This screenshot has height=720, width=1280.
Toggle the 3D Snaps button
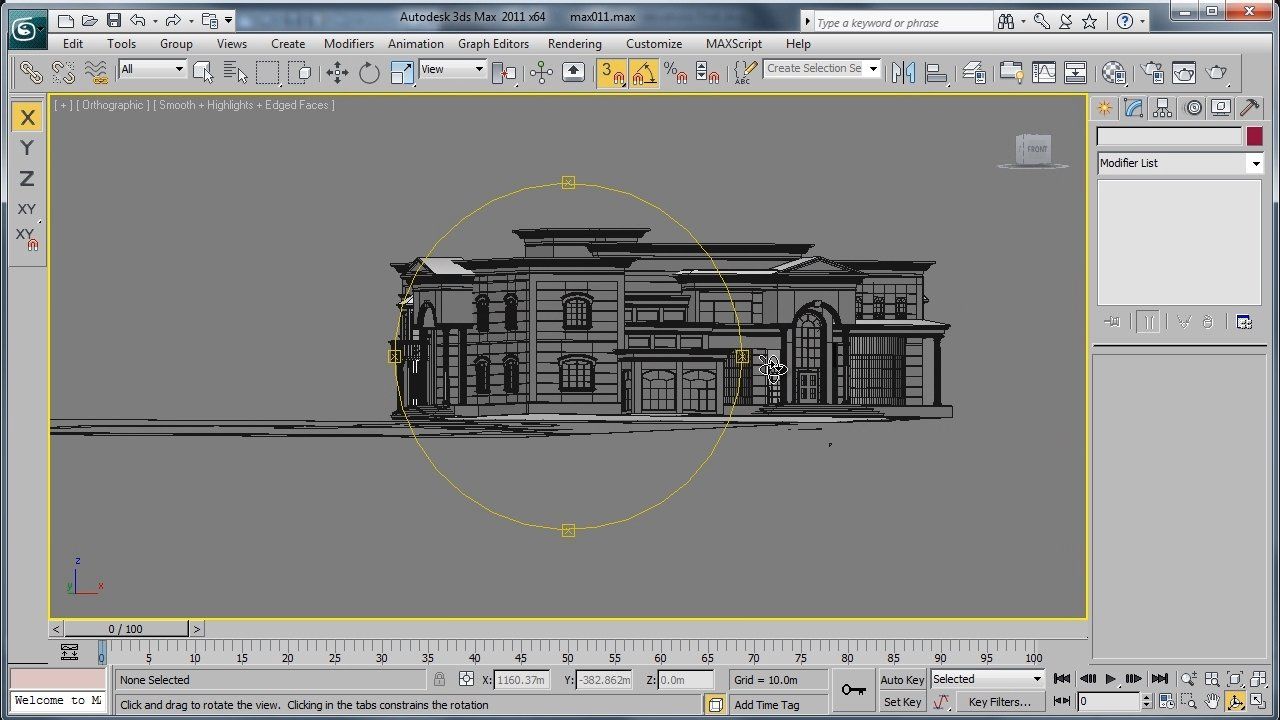pos(611,72)
